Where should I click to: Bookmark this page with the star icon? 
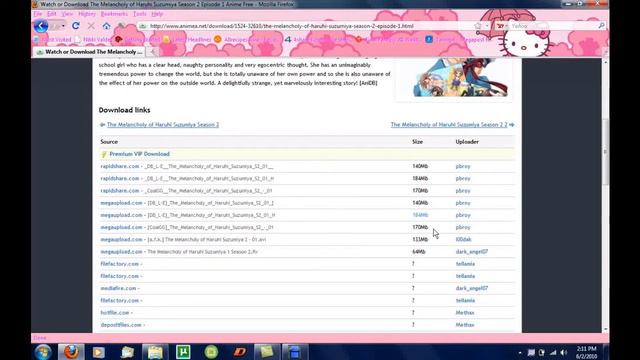tap(478, 26)
